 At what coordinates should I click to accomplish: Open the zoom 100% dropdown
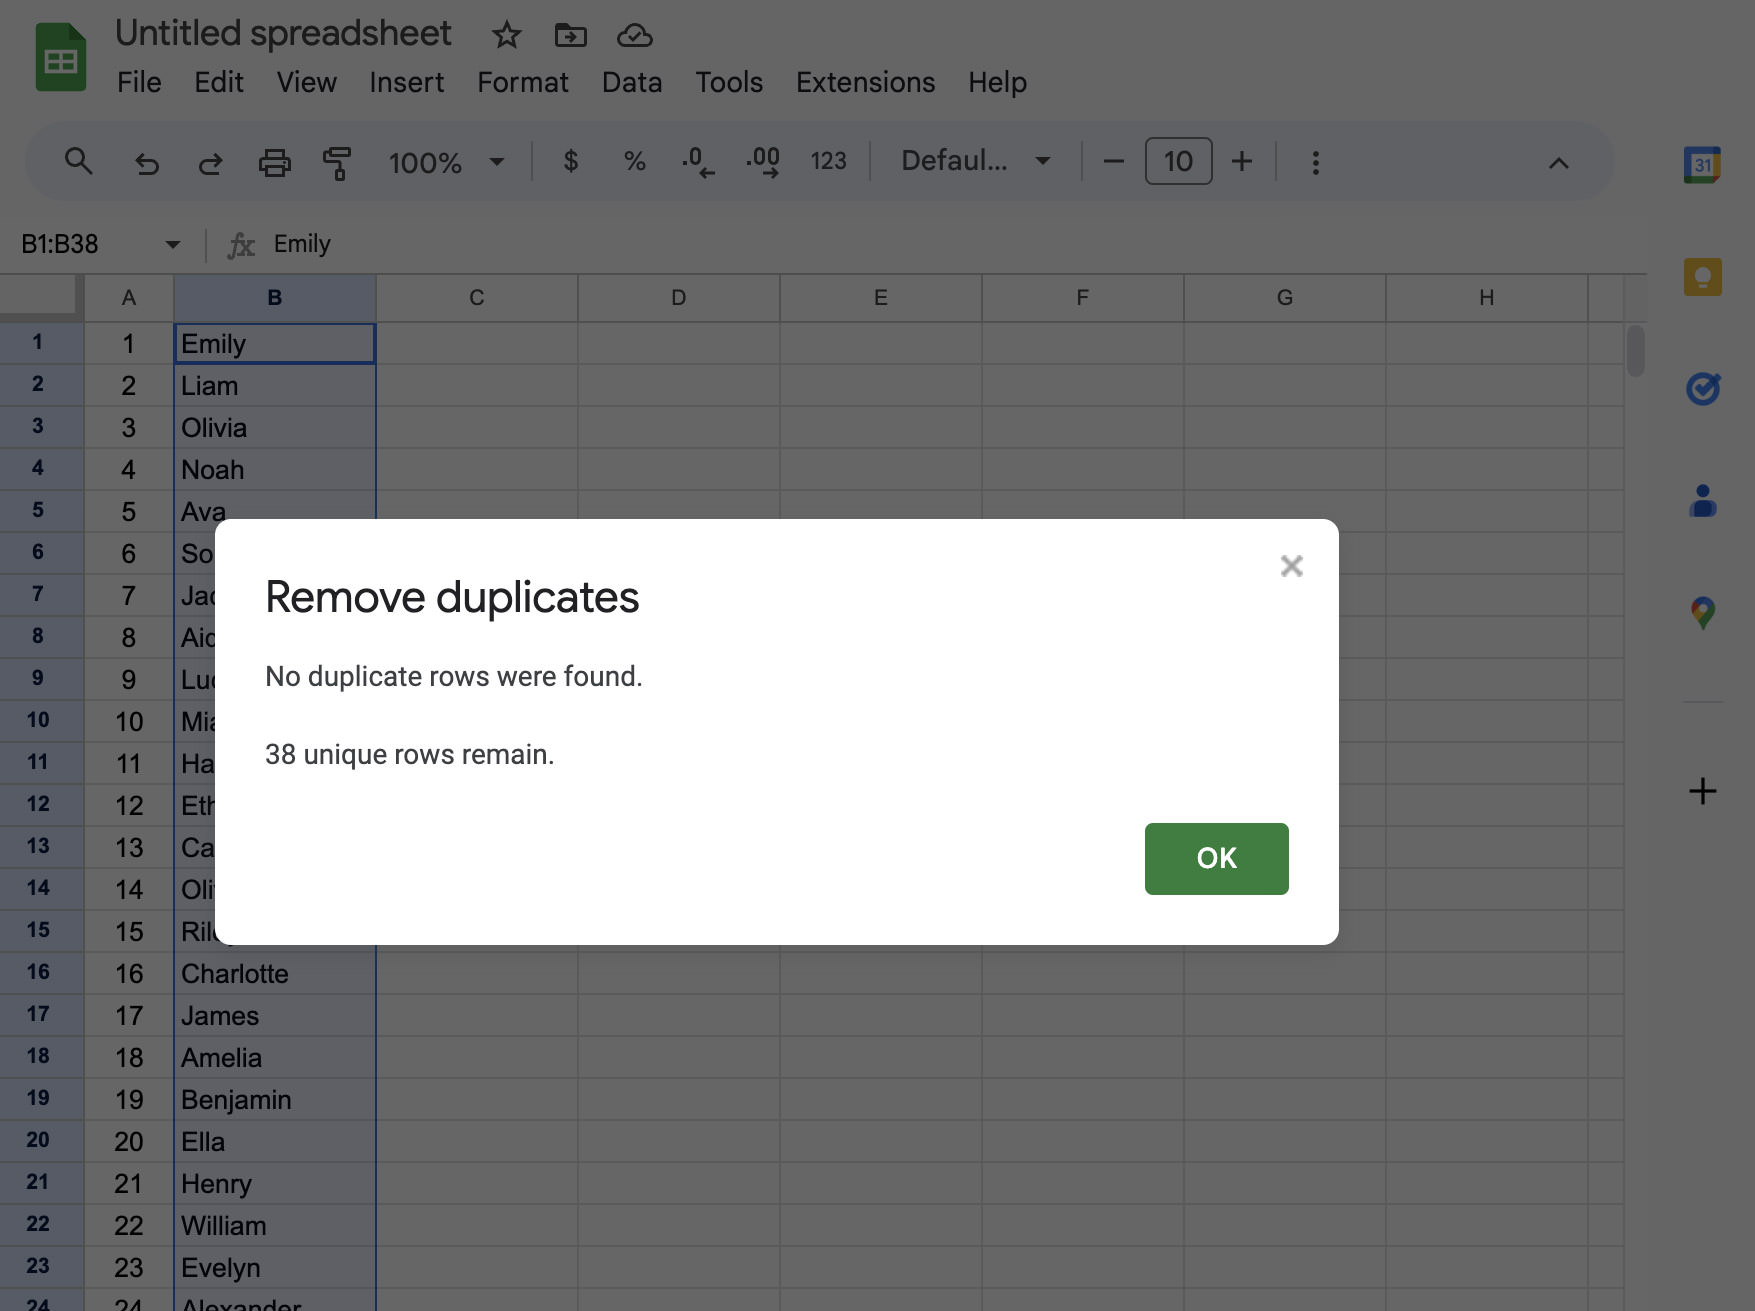446,162
